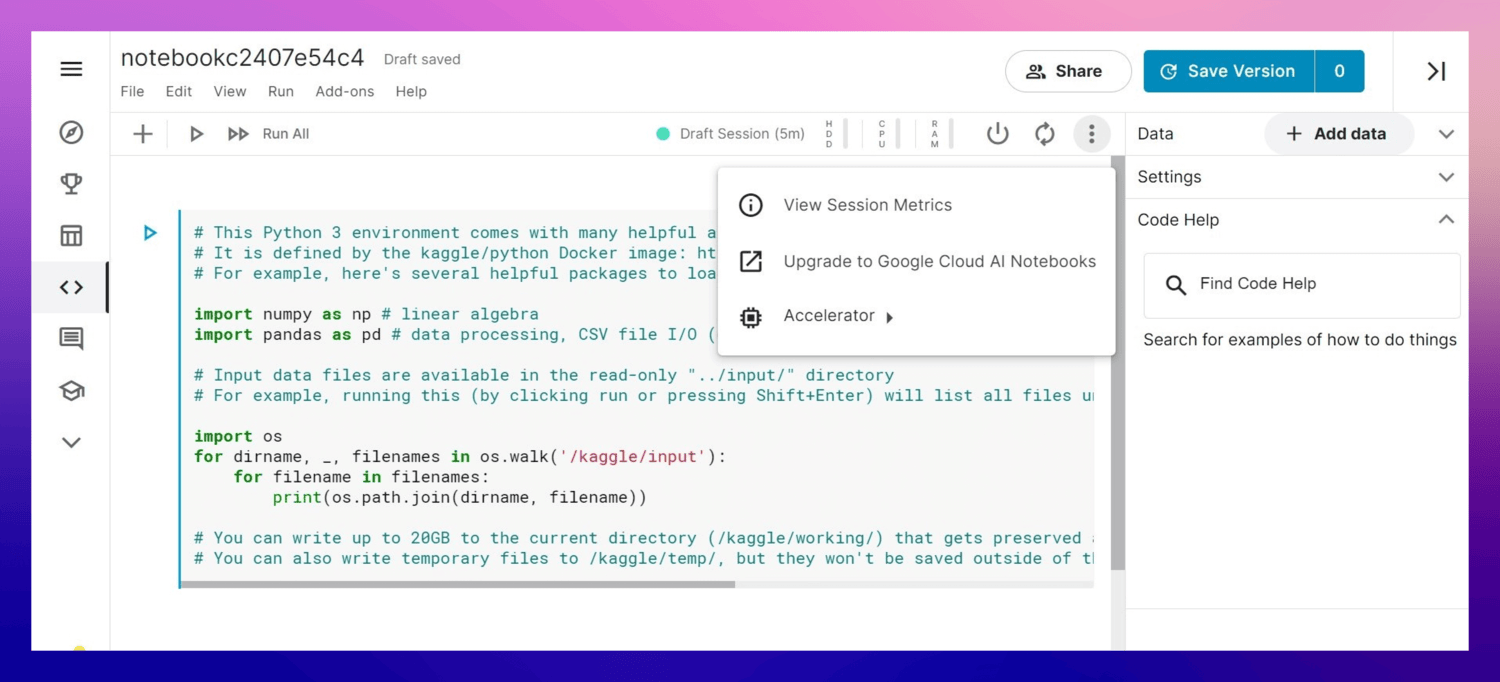
Task: Open the Run menu
Action: [x=281, y=91]
